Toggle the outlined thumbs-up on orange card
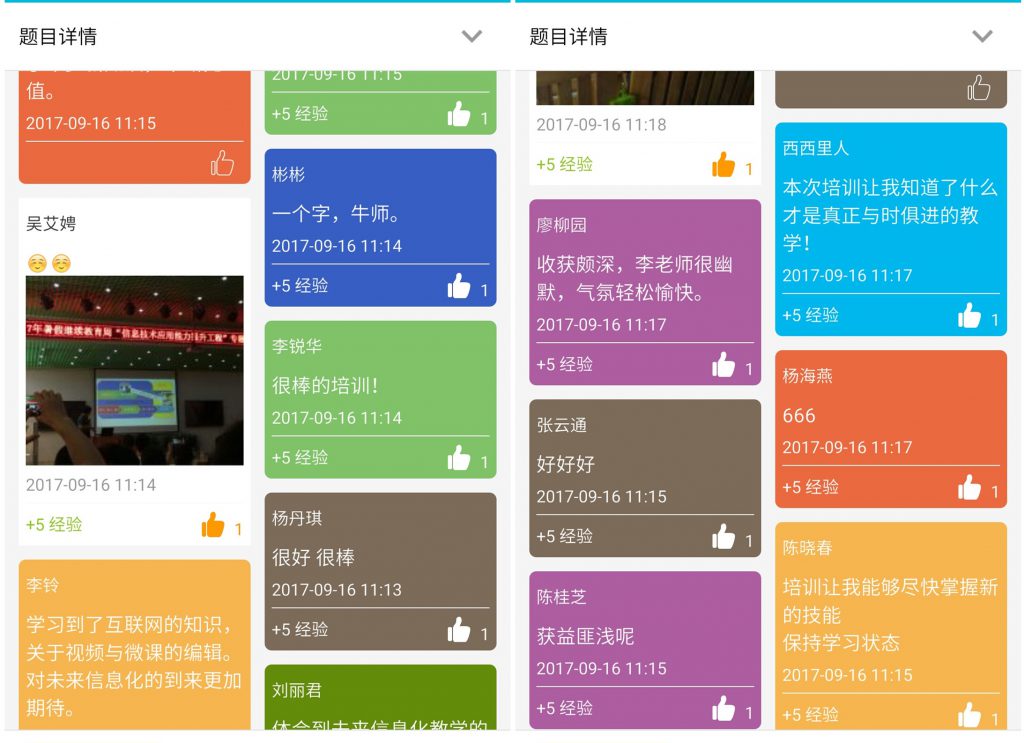 222,163
